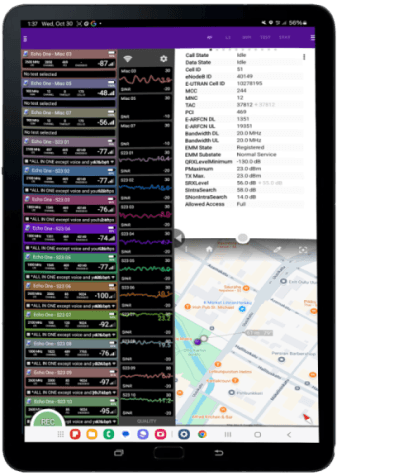The width and height of the screenshot is (394, 476).
Task: Tap the QUALITY label below the charts
Action: pyautogui.click(x=146, y=421)
